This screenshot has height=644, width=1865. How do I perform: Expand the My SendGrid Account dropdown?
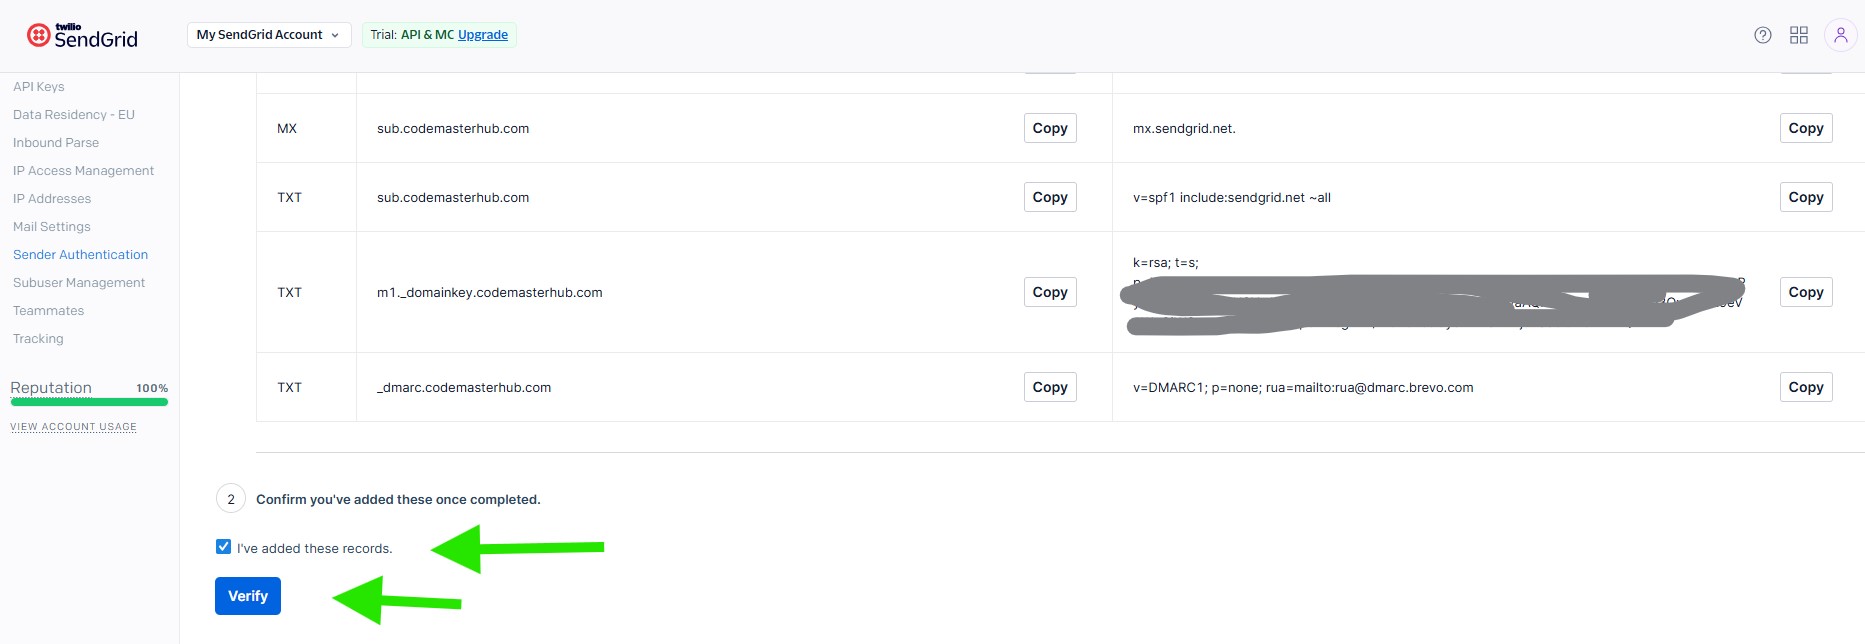pyautogui.click(x=268, y=35)
